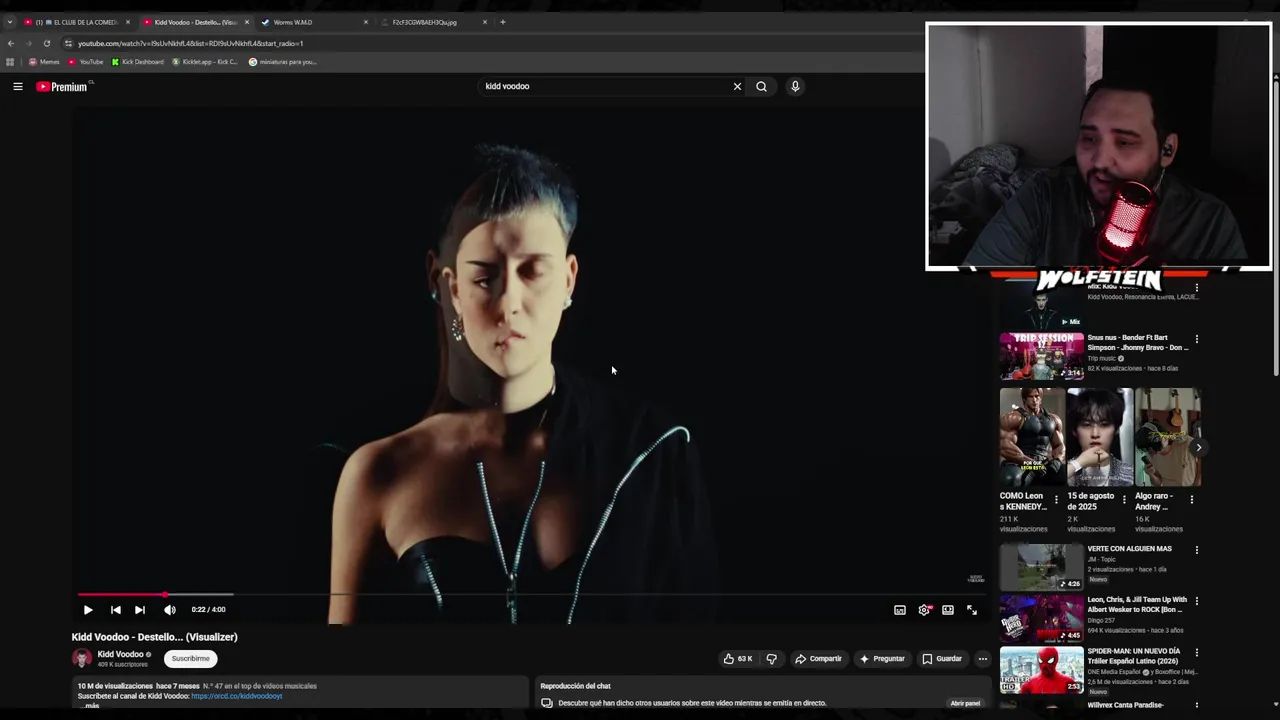
Task: Start voice search with the microphone
Action: point(795,86)
